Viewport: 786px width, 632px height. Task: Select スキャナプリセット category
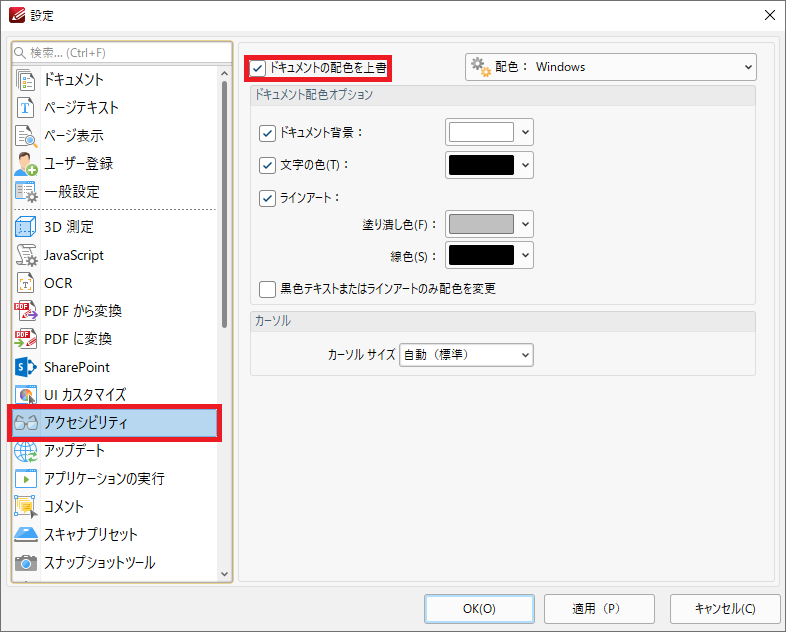pyautogui.click(x=115, y=535)
